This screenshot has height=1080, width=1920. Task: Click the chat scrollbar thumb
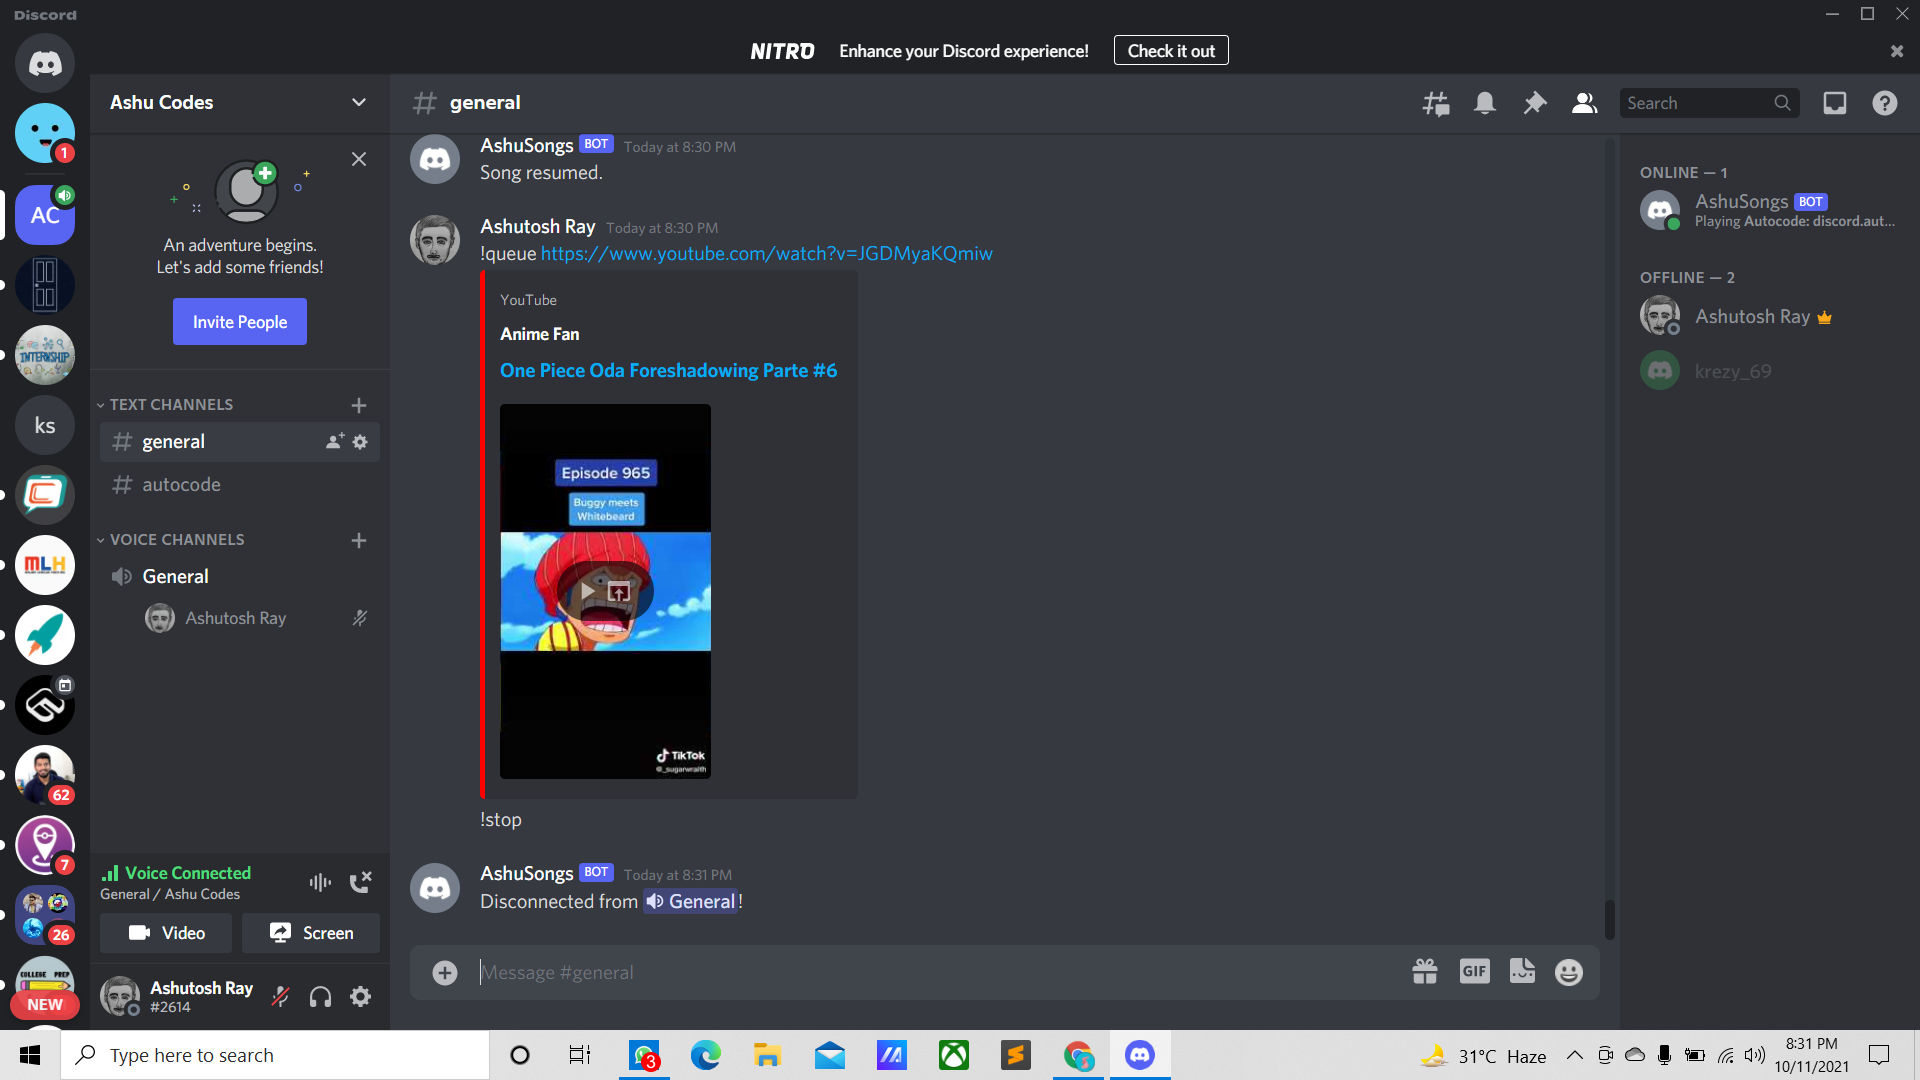(x=1609, y=918)
